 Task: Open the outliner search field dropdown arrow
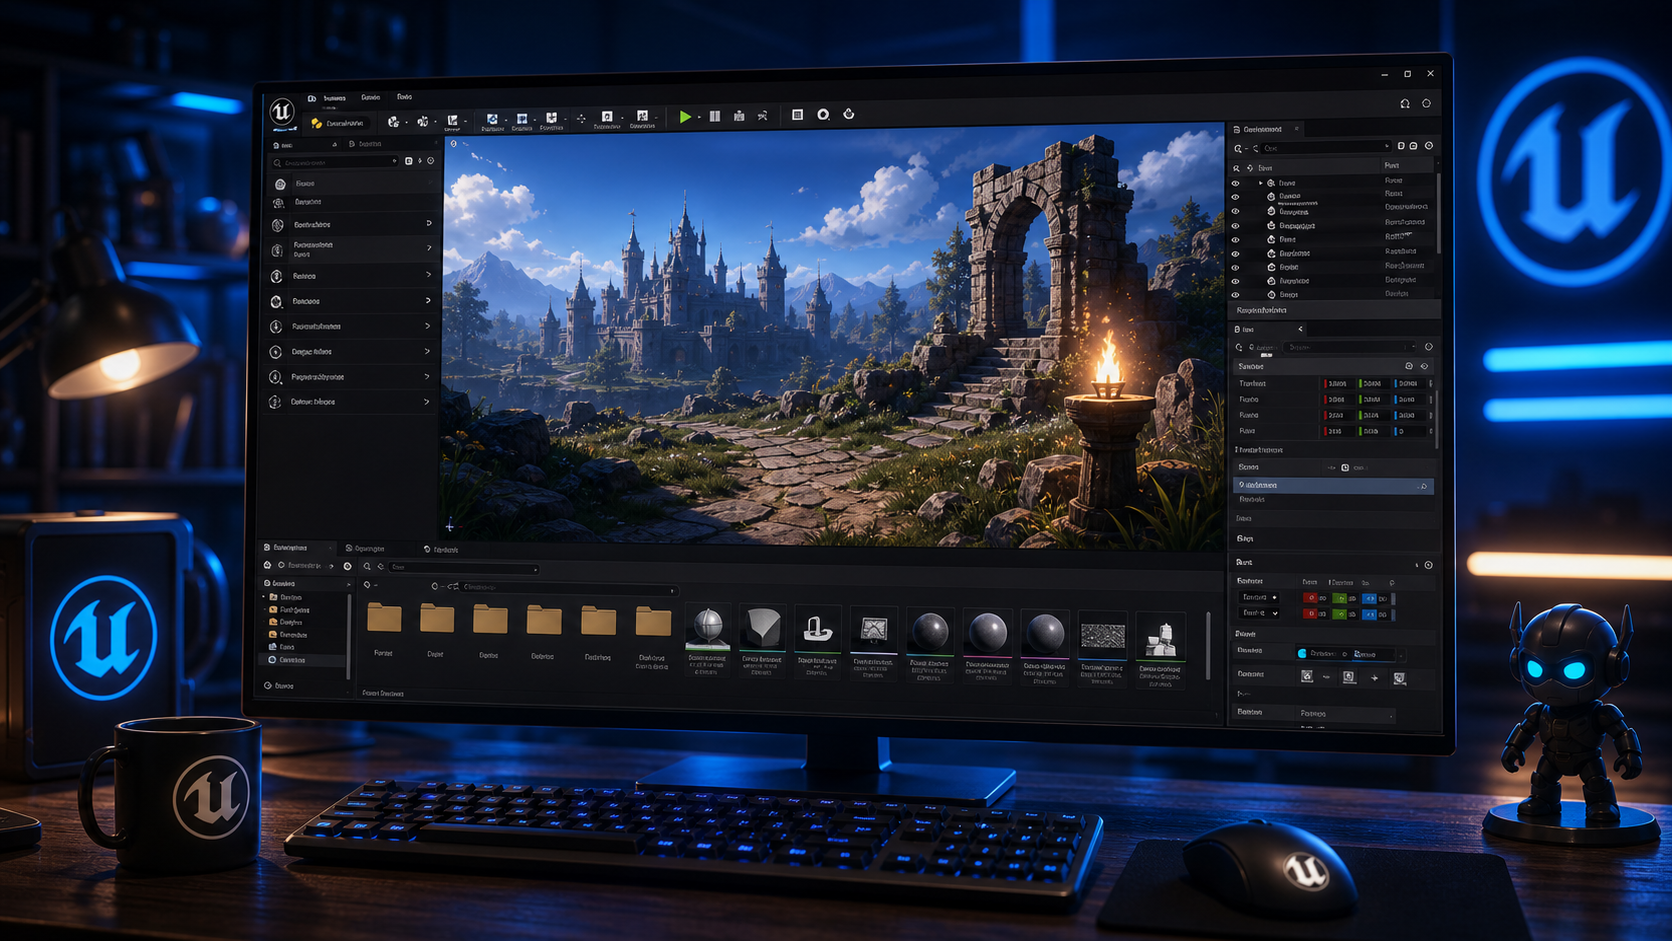pos(1386,147)
